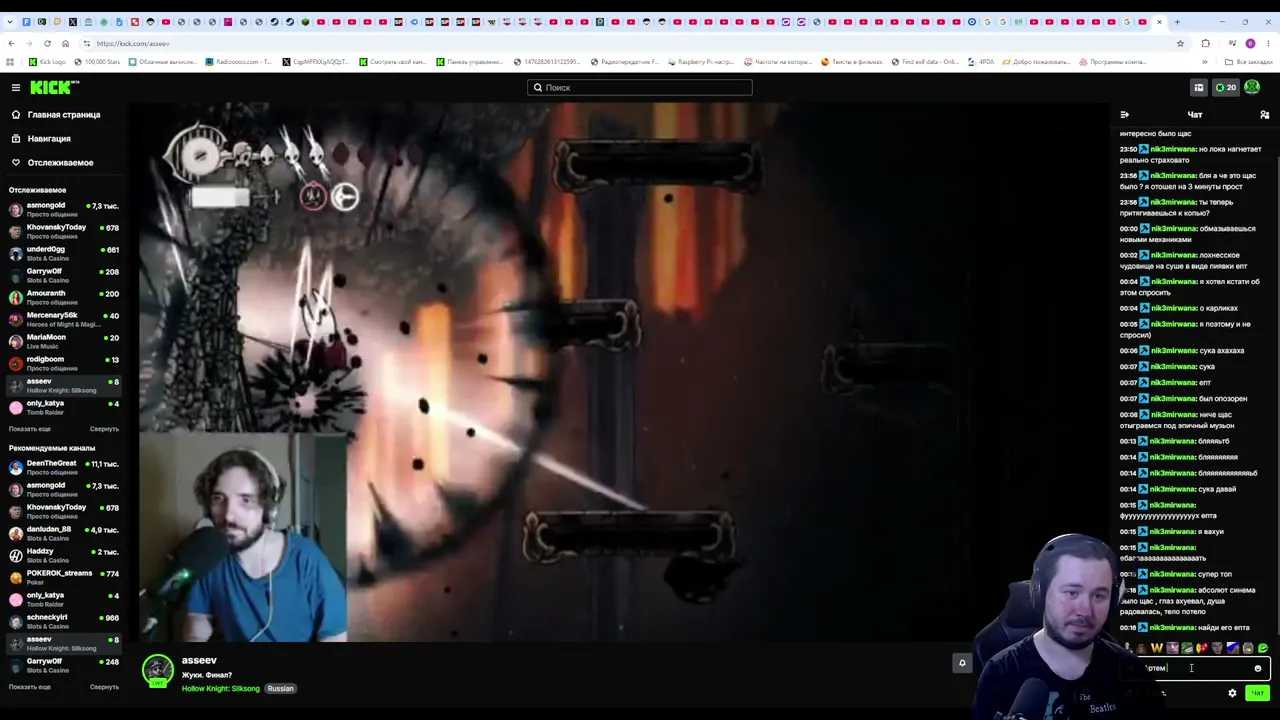This screenshot has width=1280, height=720.
Task: Open the Radiooooo.com bookmark
Action: 239,62
